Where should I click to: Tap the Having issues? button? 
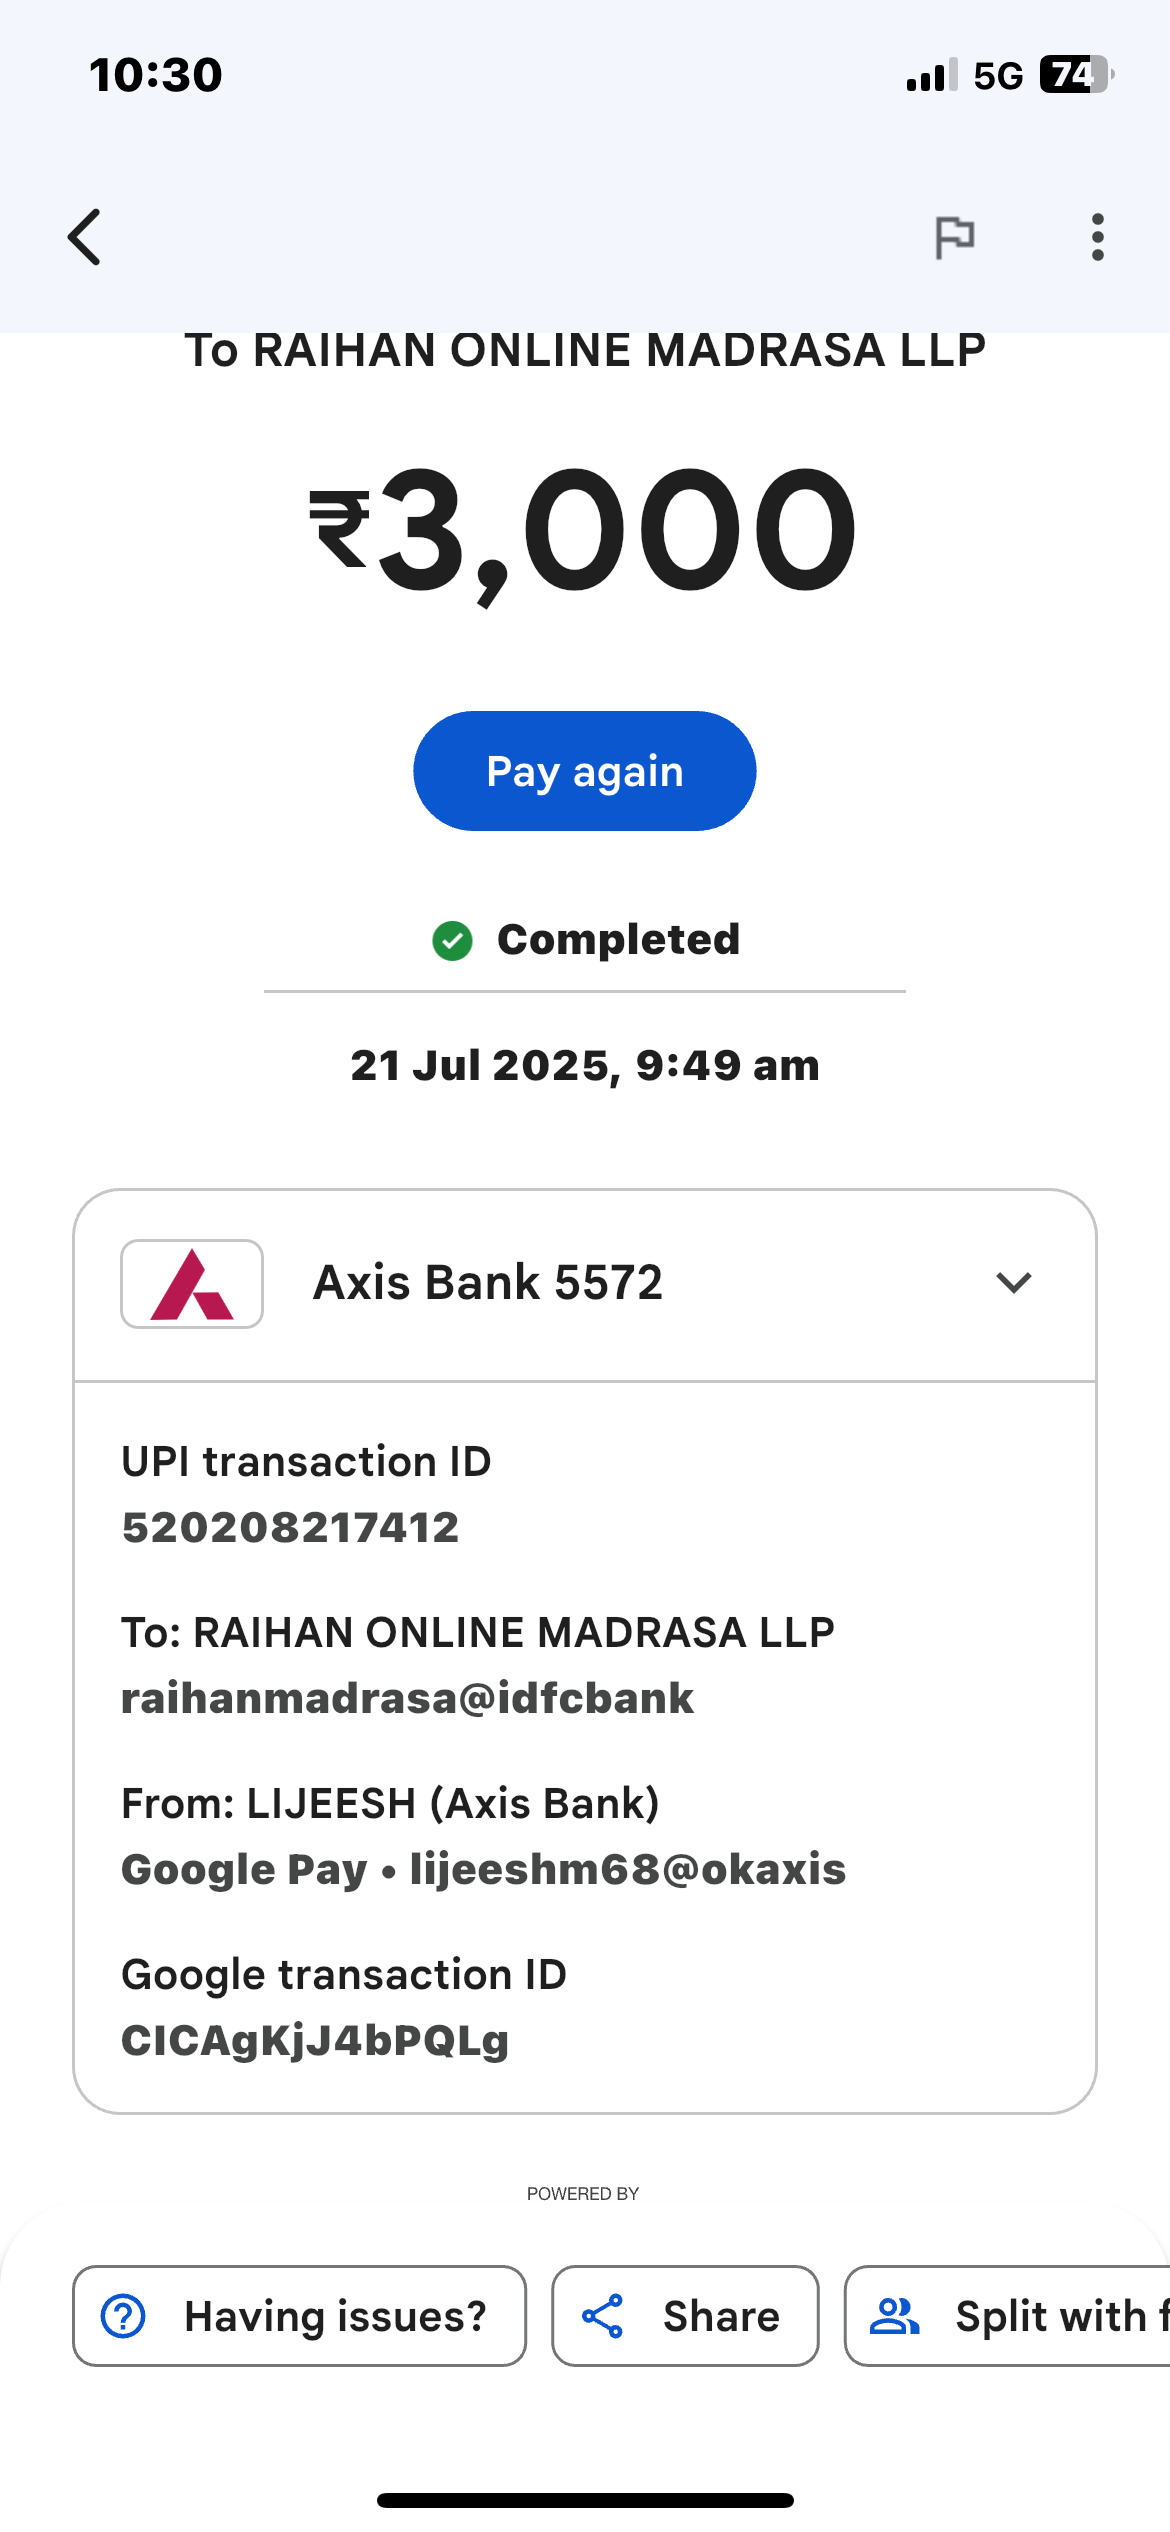pos(300,2316)
